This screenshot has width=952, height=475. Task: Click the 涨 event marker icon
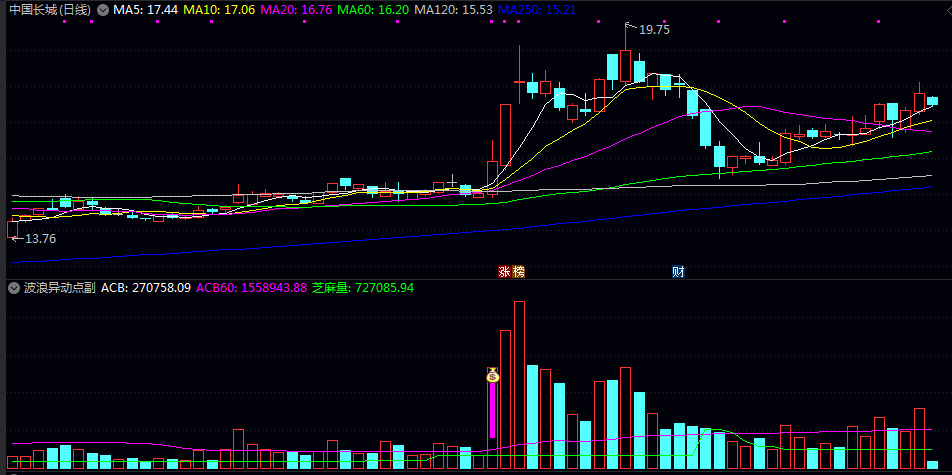tap(505, 272)
